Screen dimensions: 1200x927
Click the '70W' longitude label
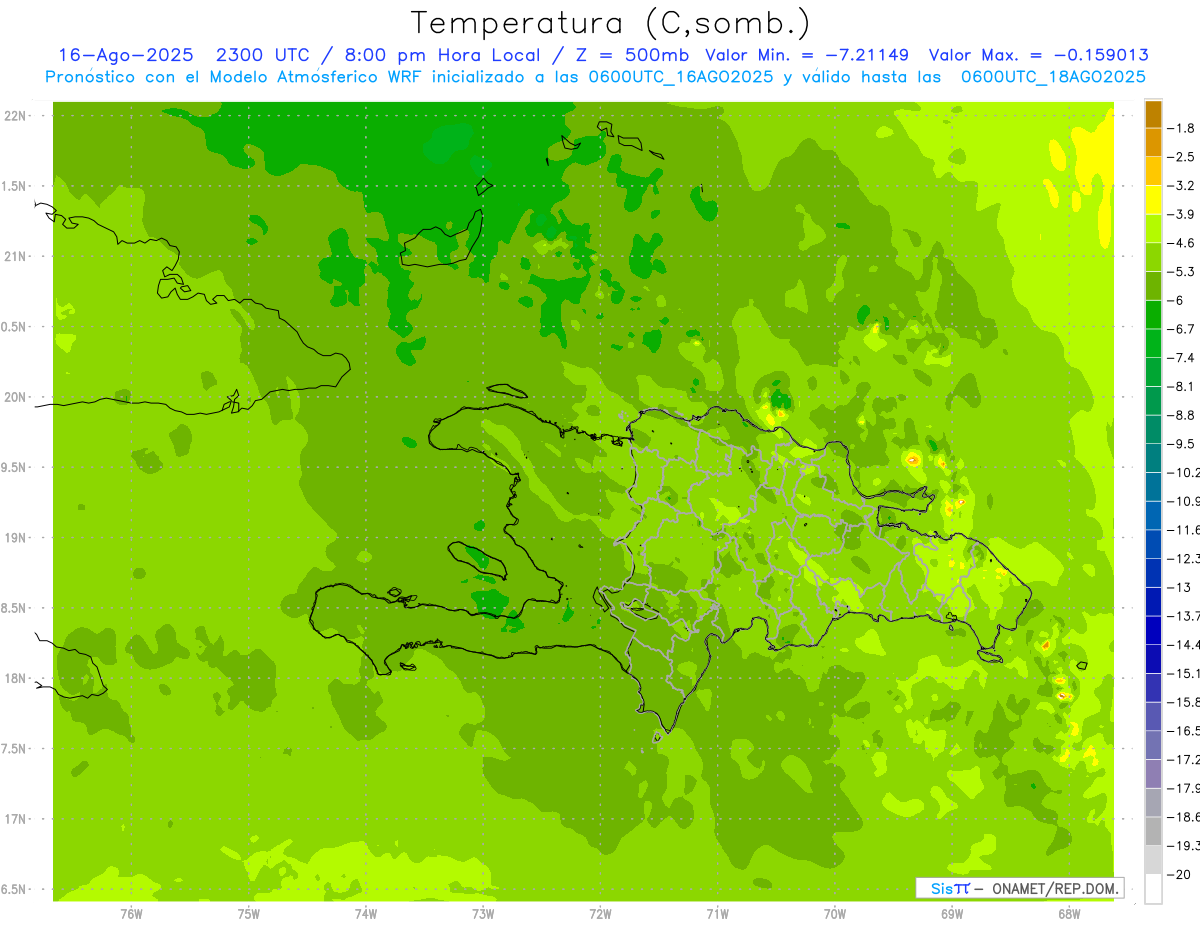click(834, 913)
